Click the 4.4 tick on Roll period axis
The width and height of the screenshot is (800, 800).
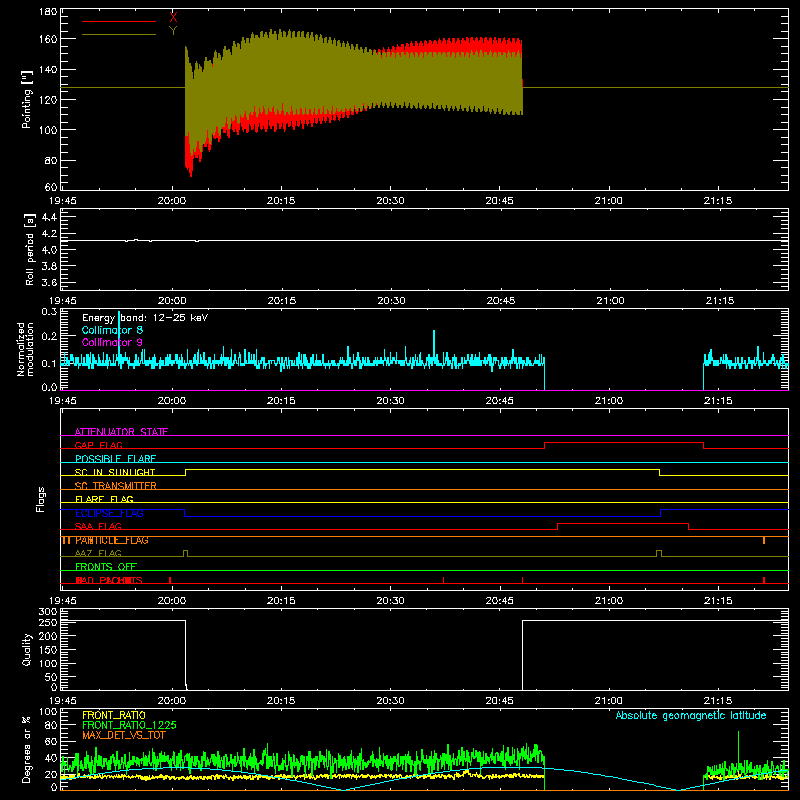pos(49,217)
